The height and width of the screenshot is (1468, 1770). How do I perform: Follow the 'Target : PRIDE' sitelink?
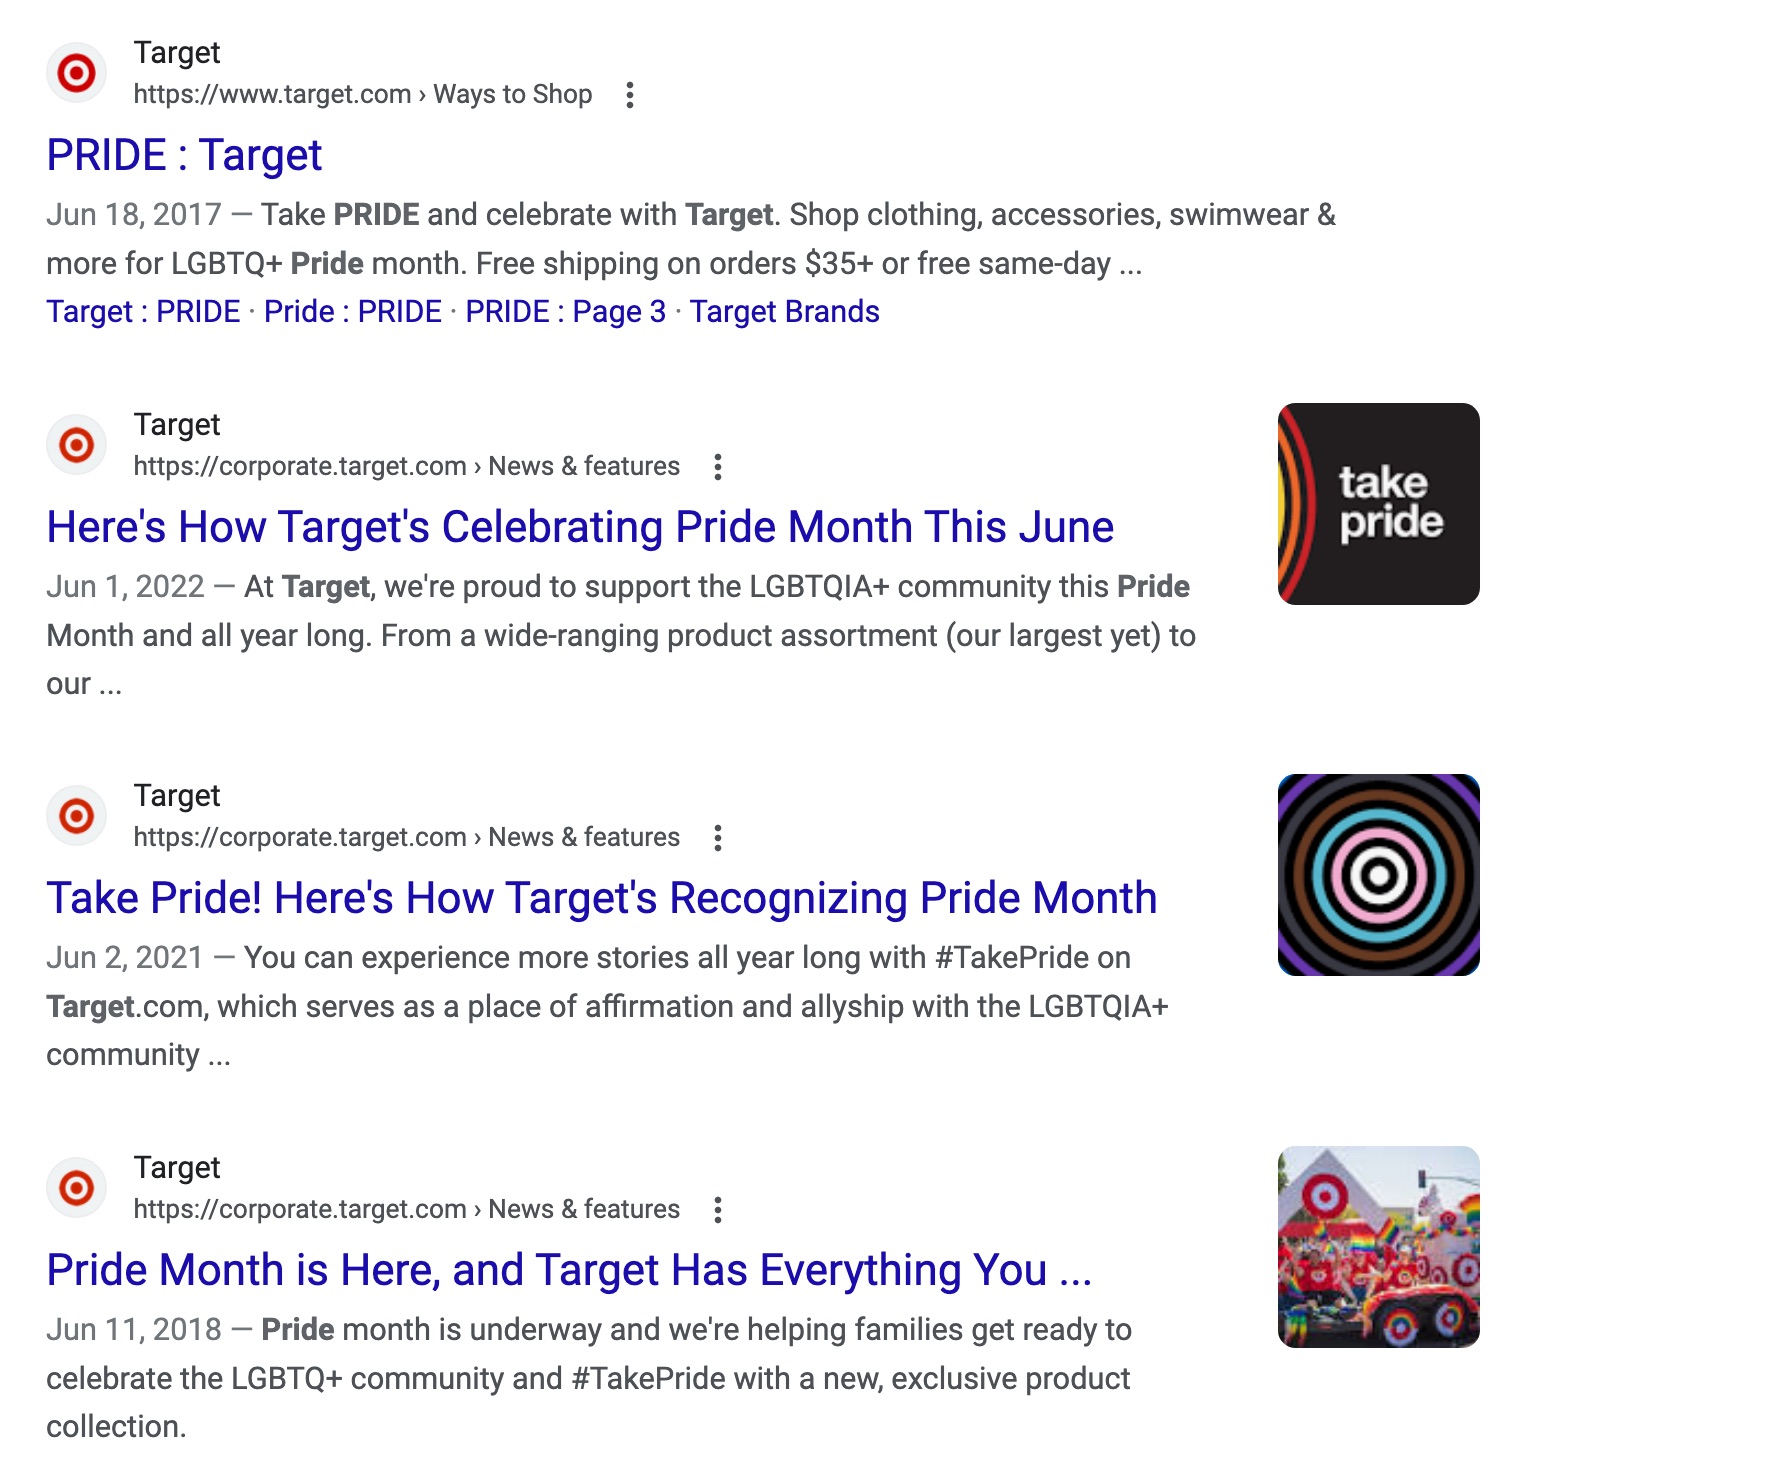point(143,312)
